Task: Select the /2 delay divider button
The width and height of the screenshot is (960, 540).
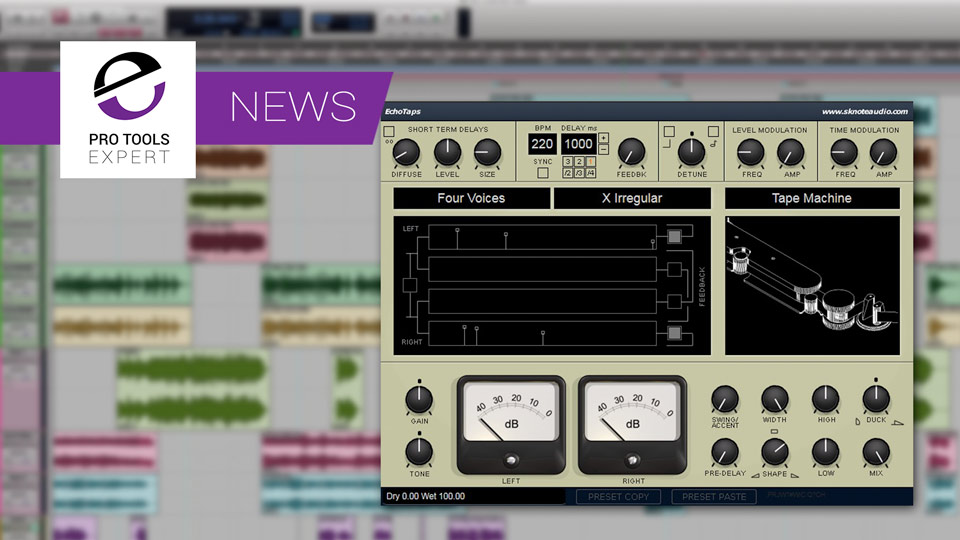Action: point(568,173)
